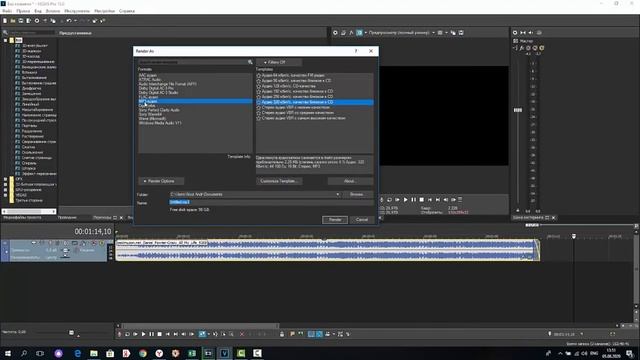This screenshot has height=360, width=640.
Task: Click the Name field in Render As
Action: coord(271,202)
